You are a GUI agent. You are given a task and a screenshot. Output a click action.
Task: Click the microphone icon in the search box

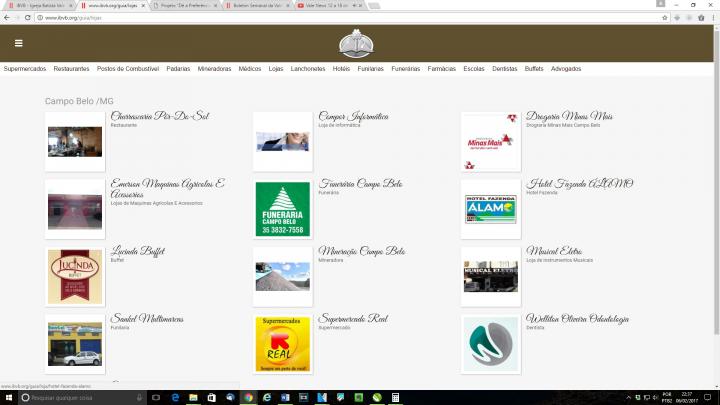pos(139,398)
